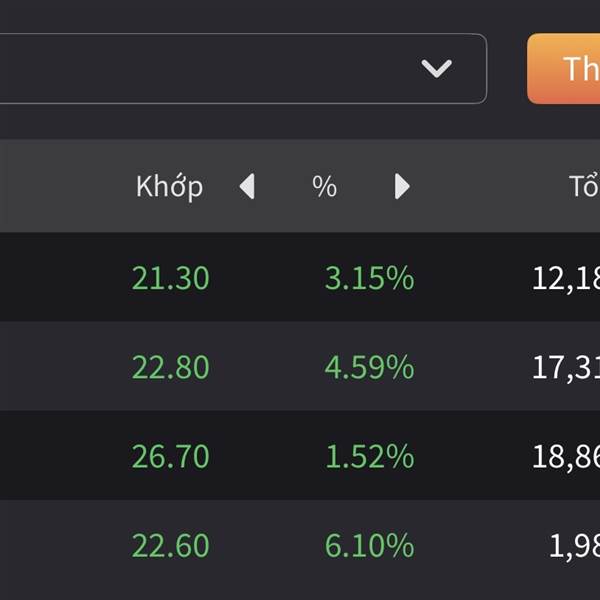Sort by the Khớp column header
The image size is (600, 600).
pos(170,187)
